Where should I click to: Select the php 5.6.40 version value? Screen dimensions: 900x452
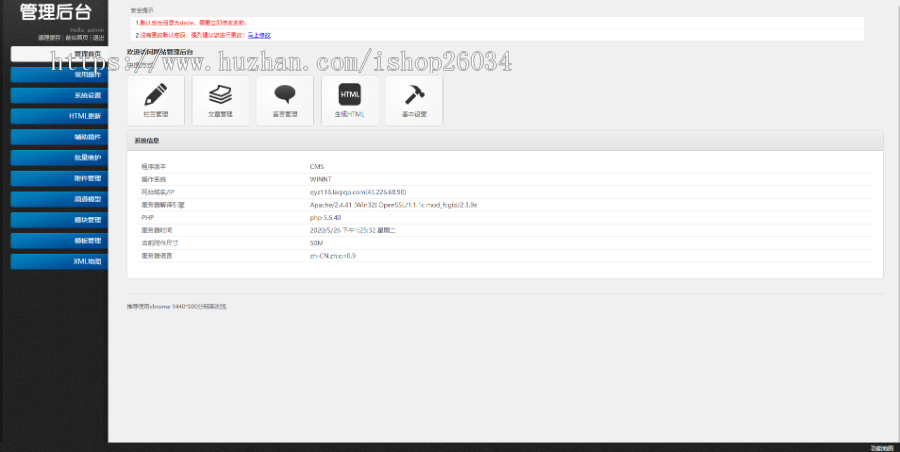325,218
